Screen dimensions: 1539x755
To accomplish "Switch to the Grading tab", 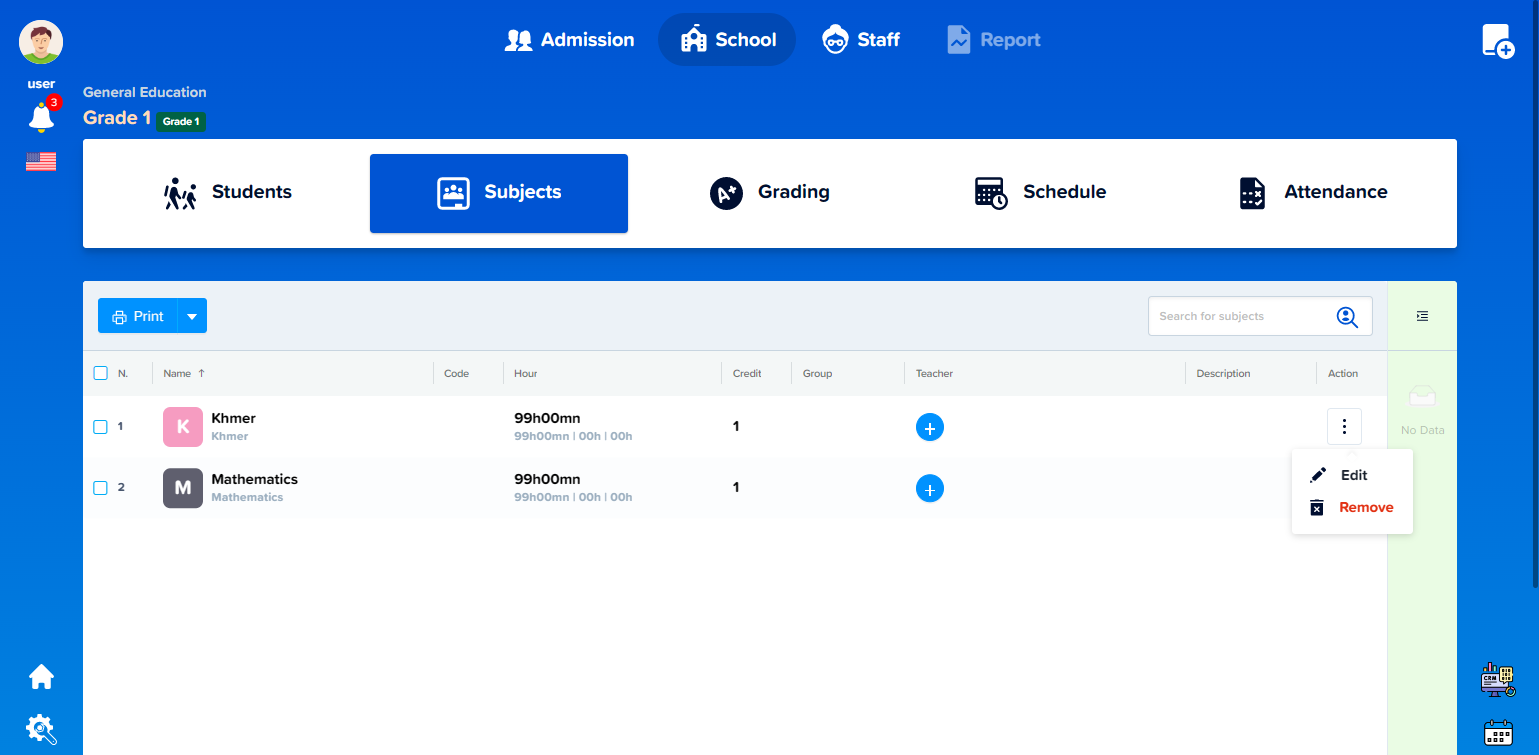I will click(770, 192).
